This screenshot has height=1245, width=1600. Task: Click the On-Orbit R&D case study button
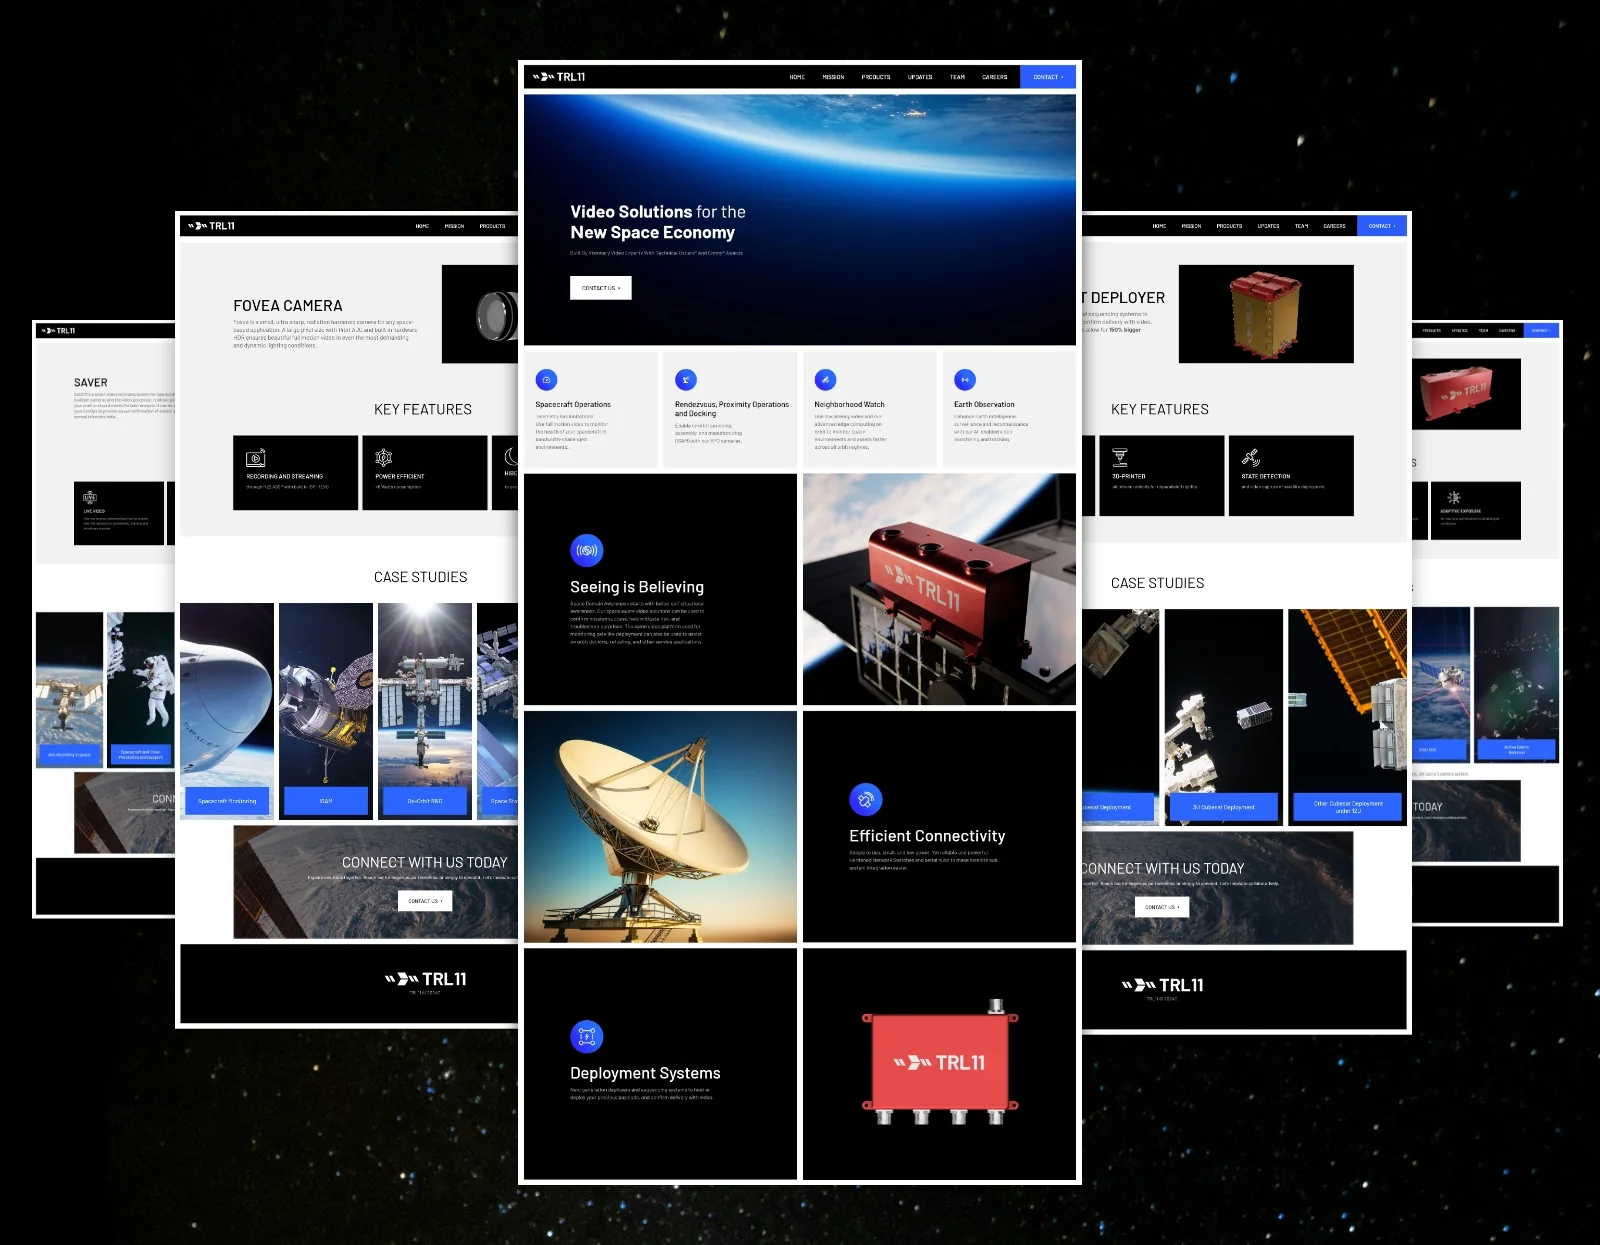point(425,801)
